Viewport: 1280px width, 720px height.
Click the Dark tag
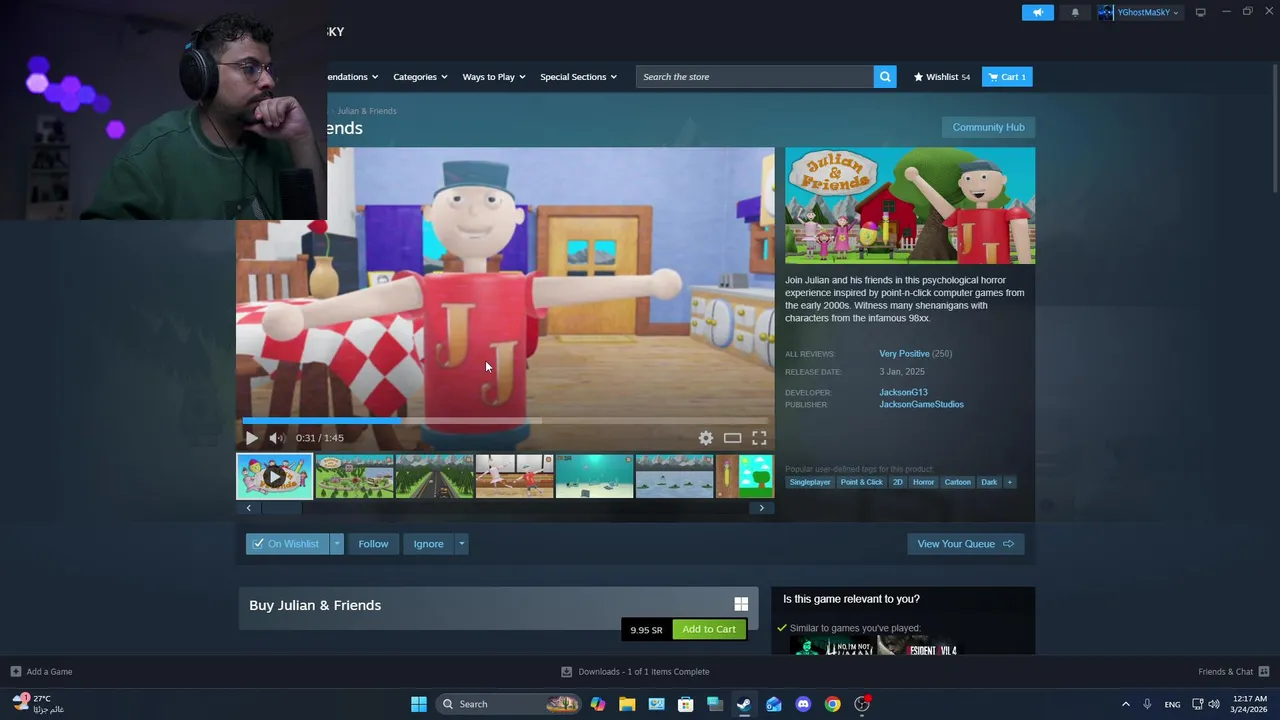[x=989, y=482]
